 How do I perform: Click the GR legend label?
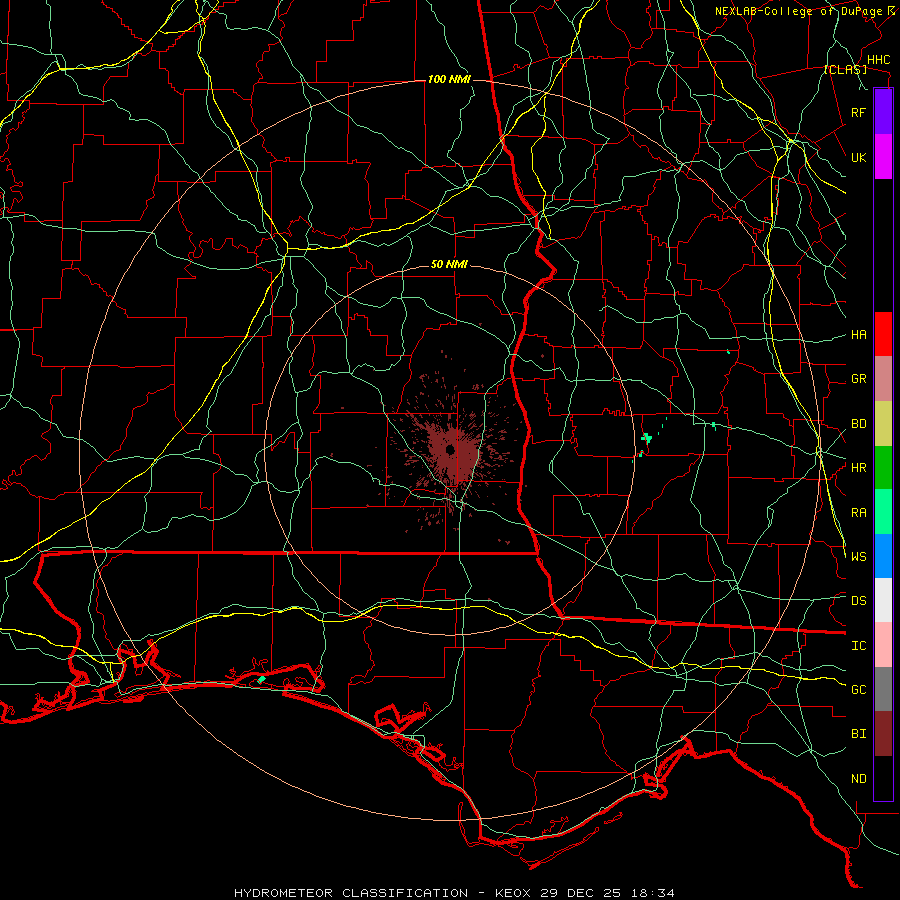(x=858, y=379)
